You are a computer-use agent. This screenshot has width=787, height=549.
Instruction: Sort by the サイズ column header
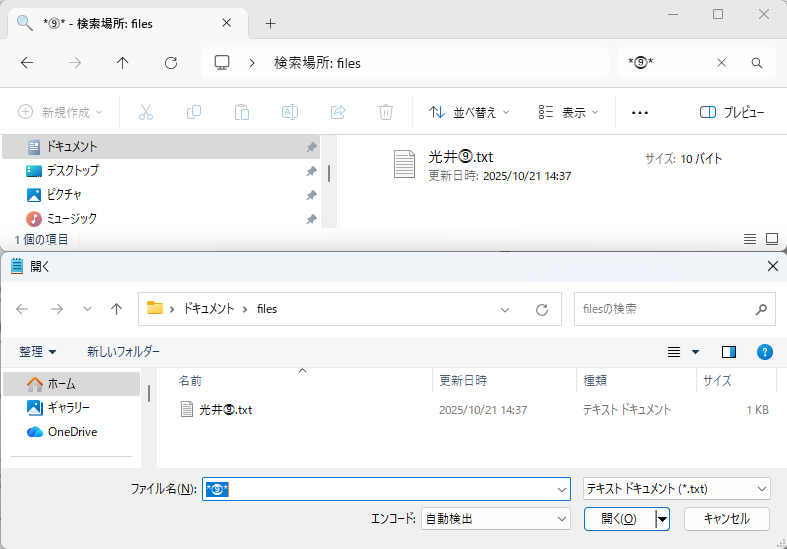(736, 381)
